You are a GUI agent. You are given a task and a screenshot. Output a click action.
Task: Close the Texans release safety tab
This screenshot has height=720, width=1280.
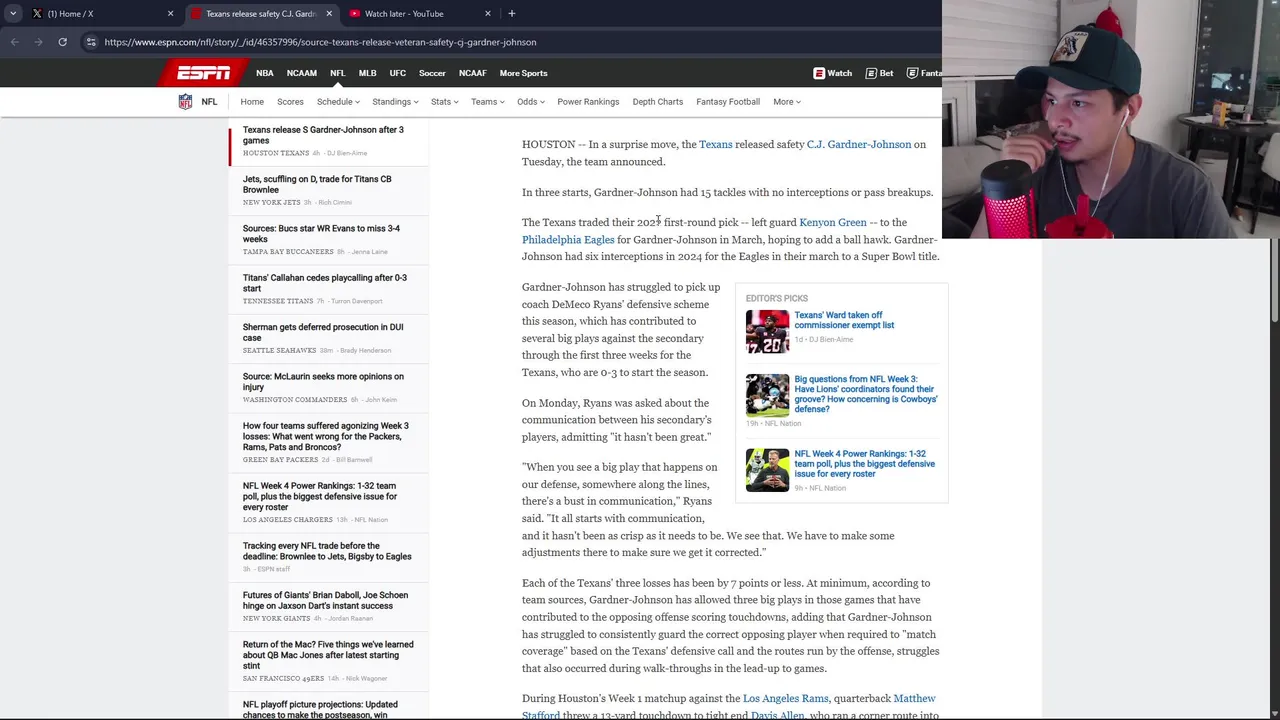tap(329, 14)
